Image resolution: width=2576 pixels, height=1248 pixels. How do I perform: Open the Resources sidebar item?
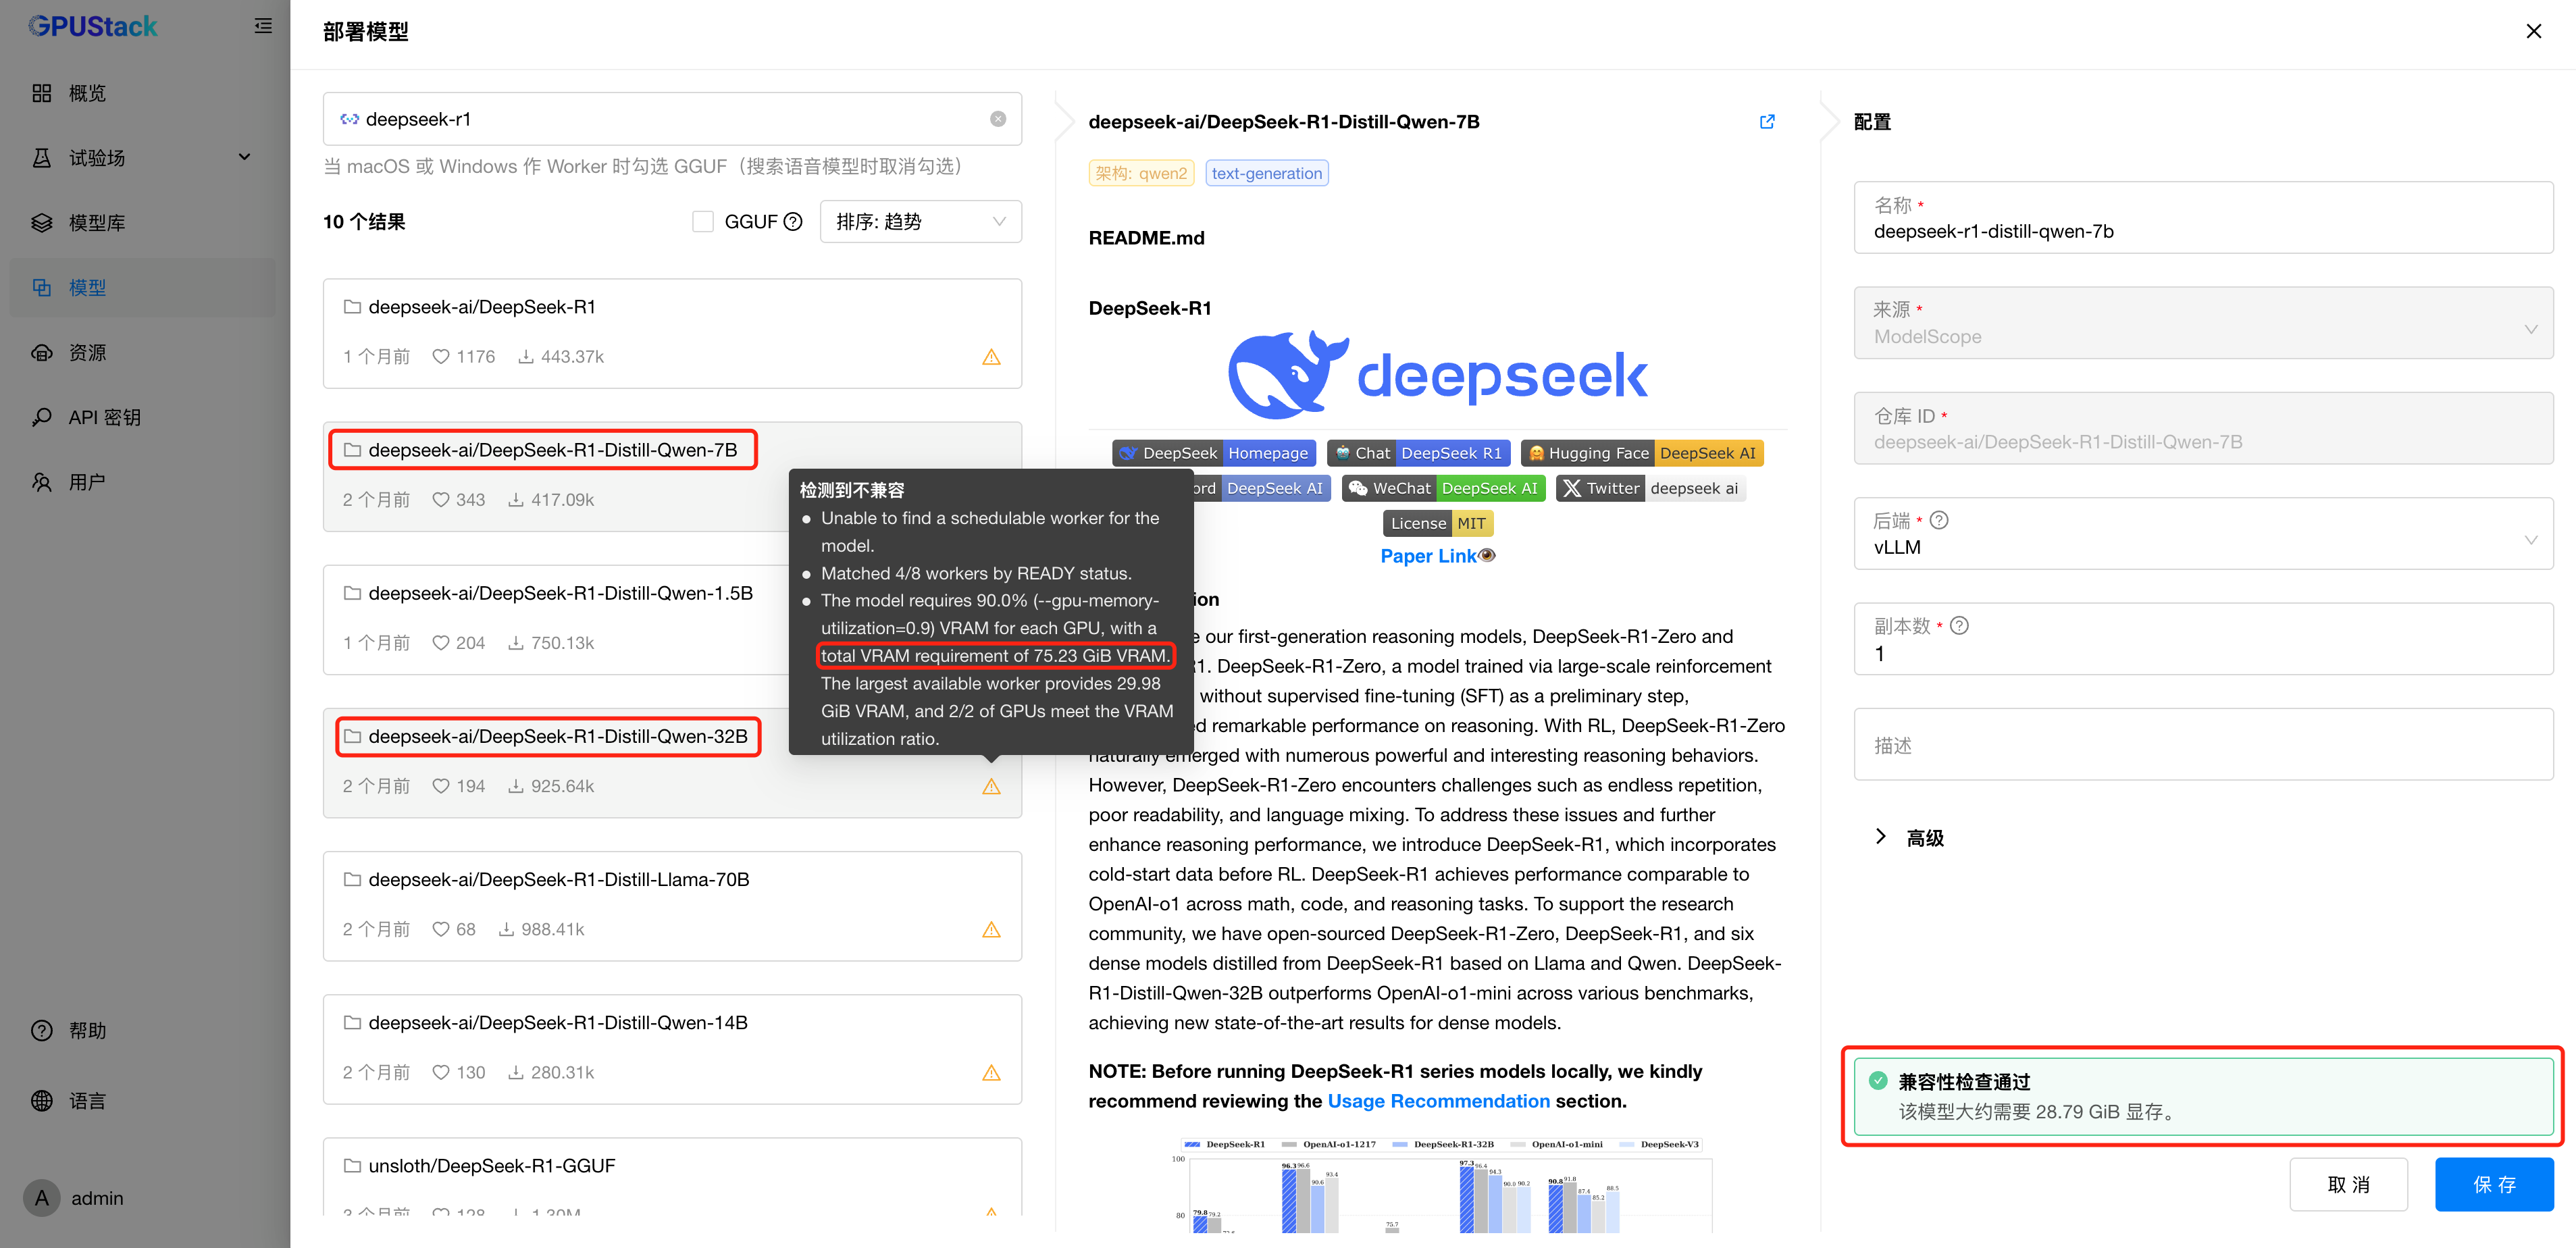coord(87,353)
